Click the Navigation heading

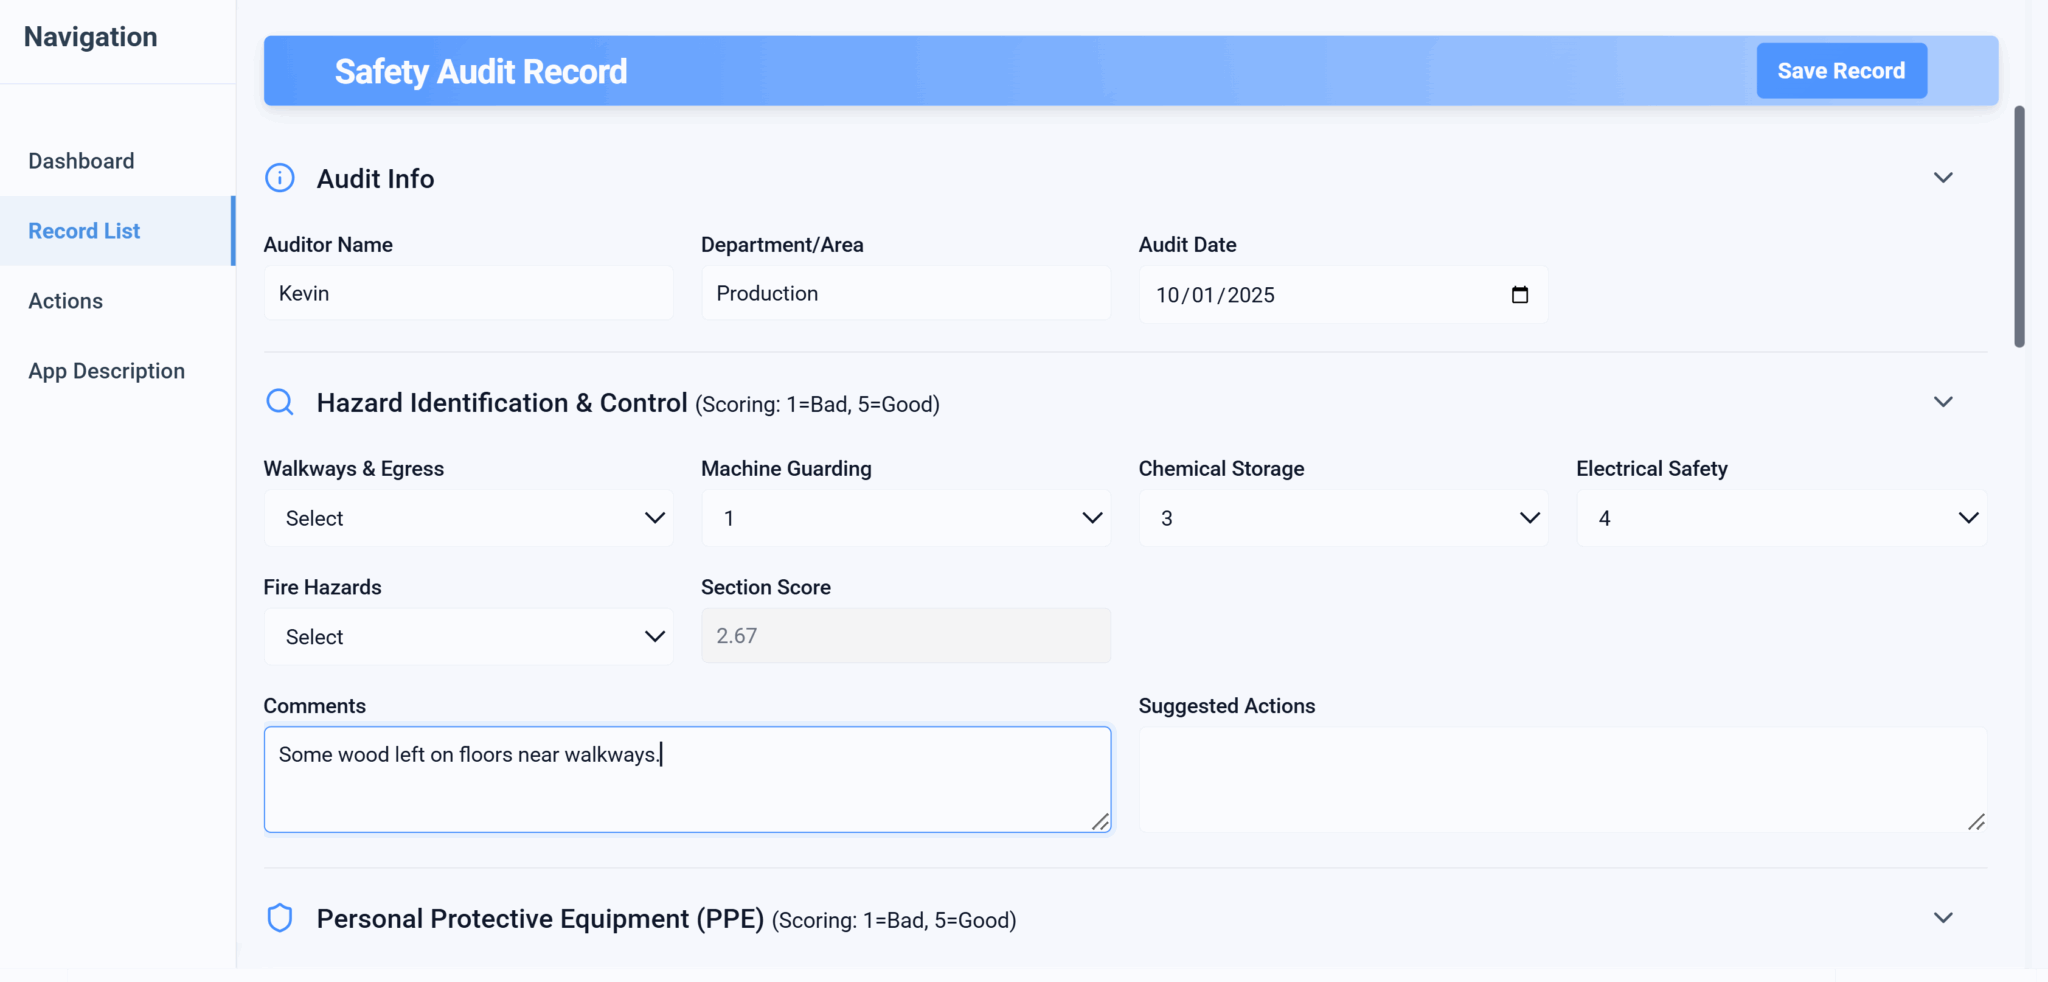click(90, 37)
